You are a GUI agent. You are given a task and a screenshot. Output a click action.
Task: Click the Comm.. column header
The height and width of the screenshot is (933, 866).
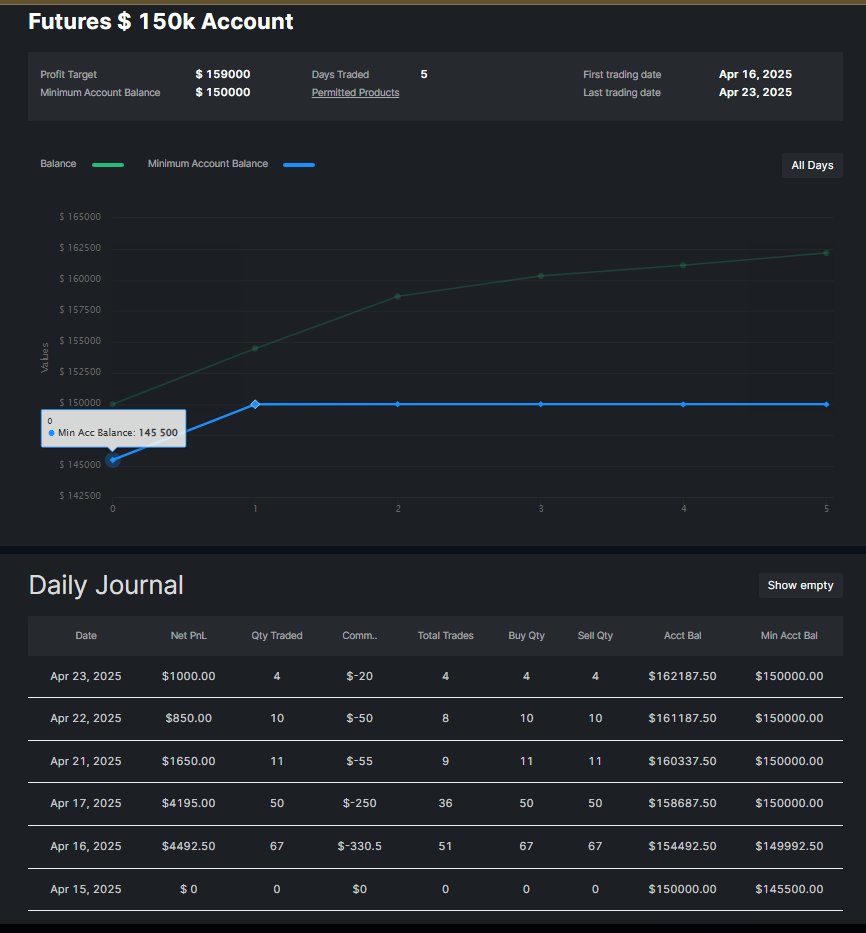click(359, 635)
